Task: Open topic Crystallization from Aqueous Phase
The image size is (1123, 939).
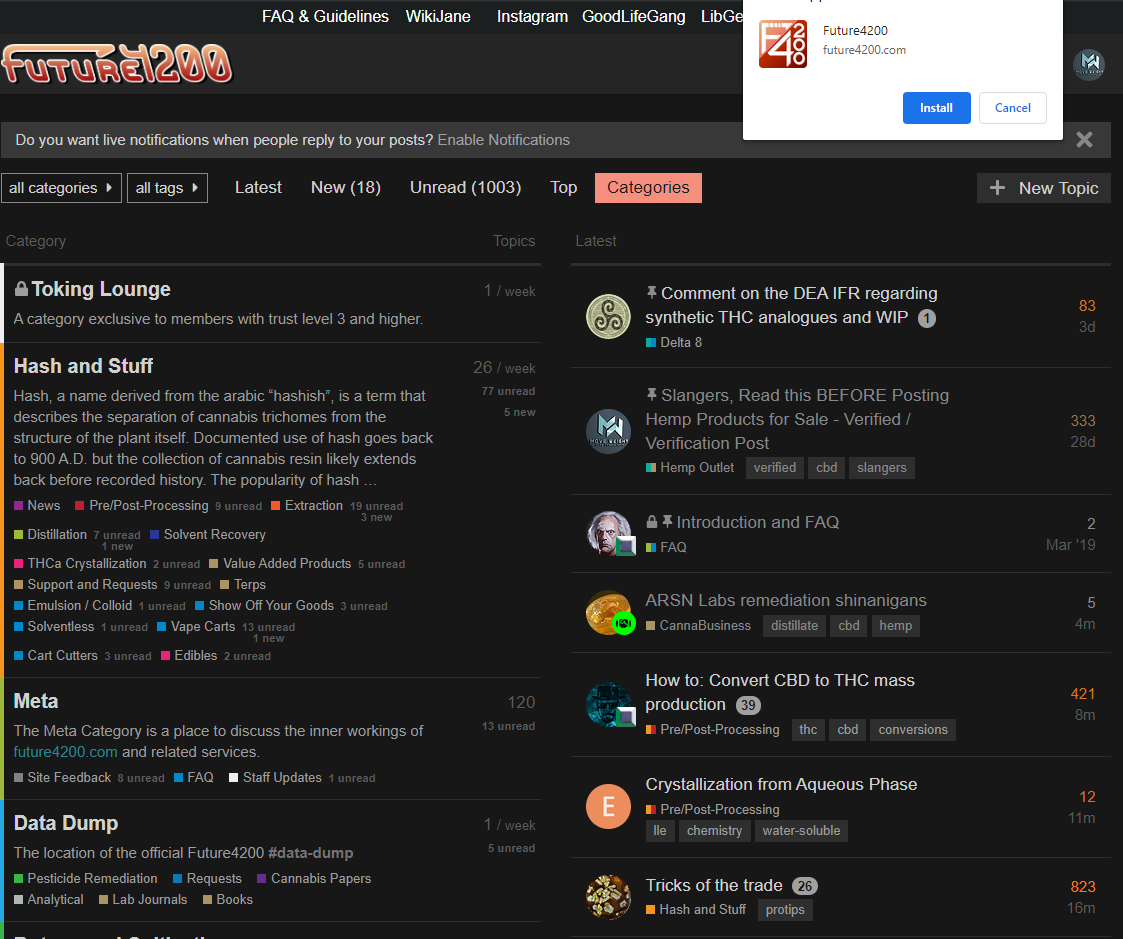Action: [x=781, y=784]
